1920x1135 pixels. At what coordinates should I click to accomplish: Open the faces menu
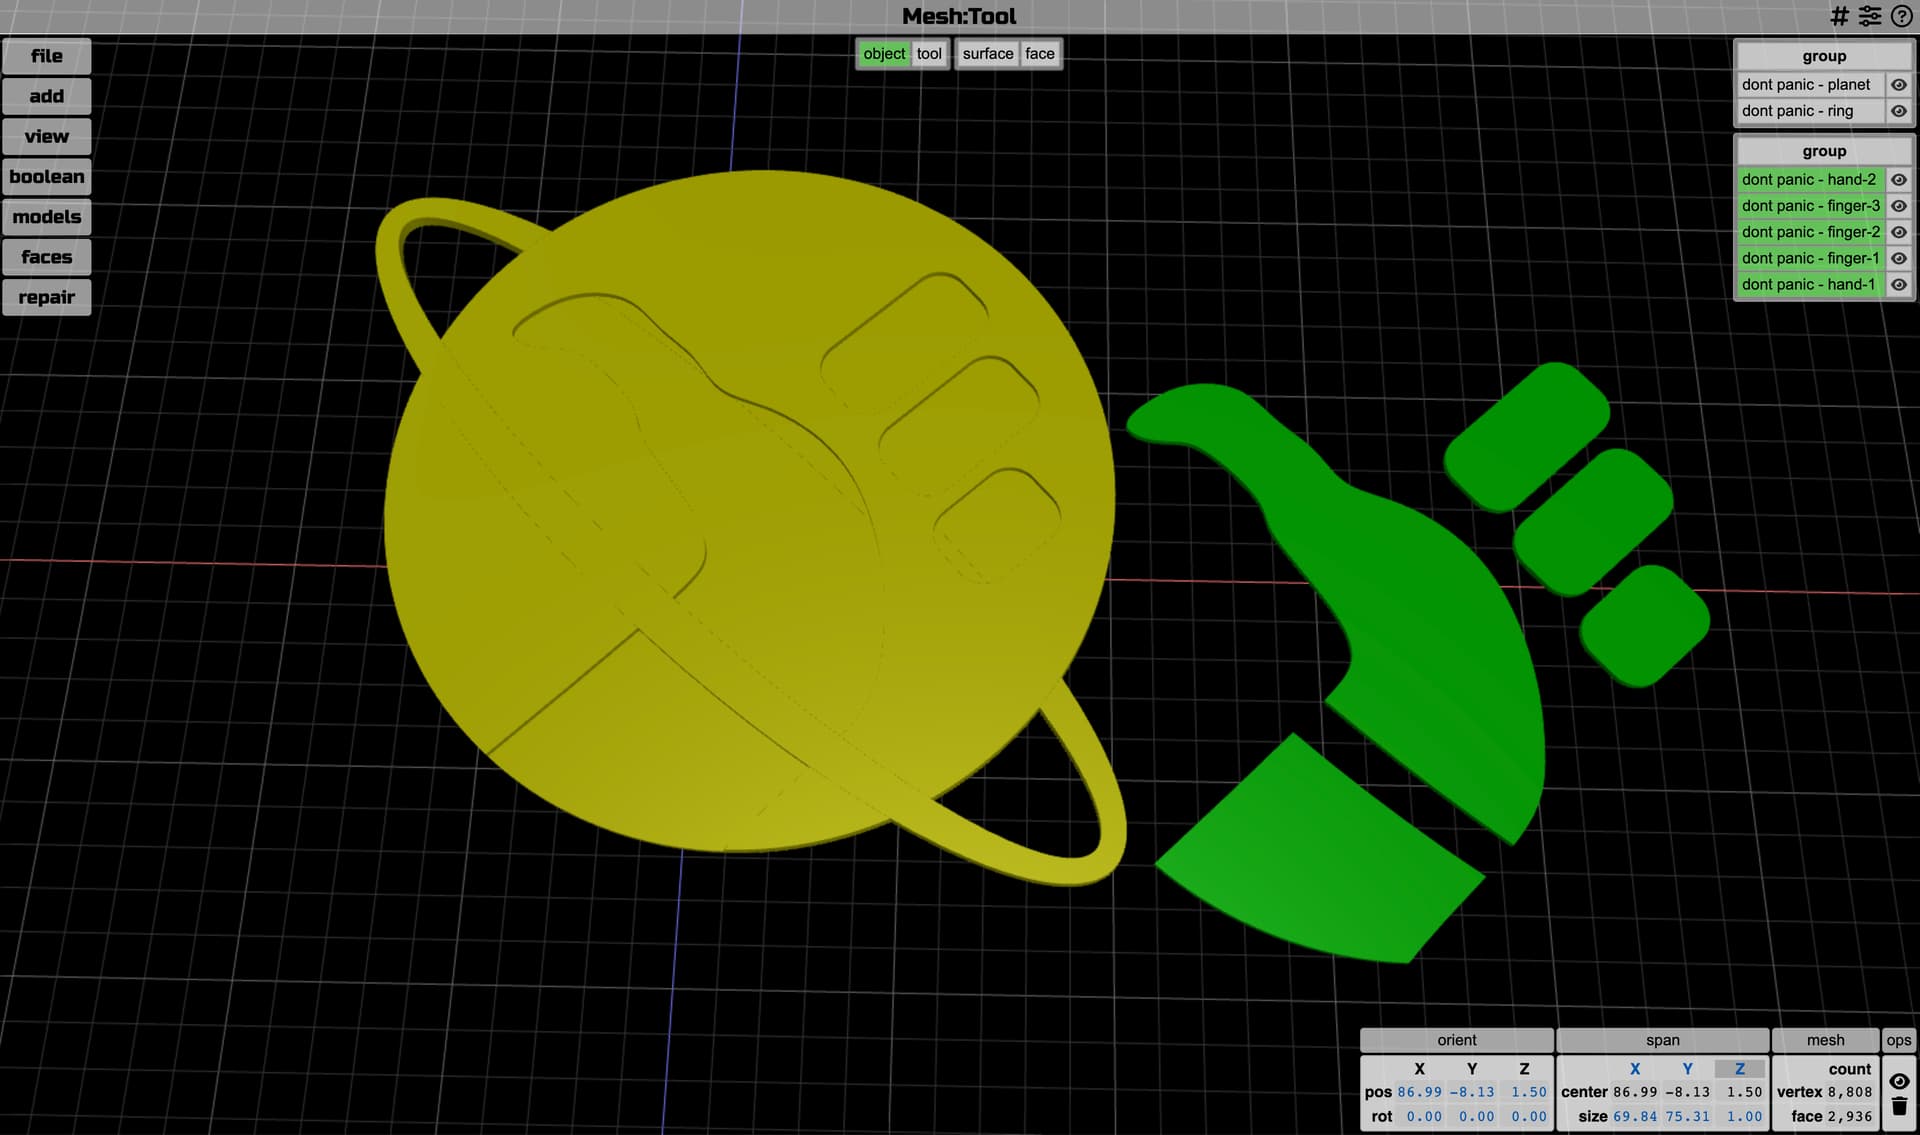47,257
